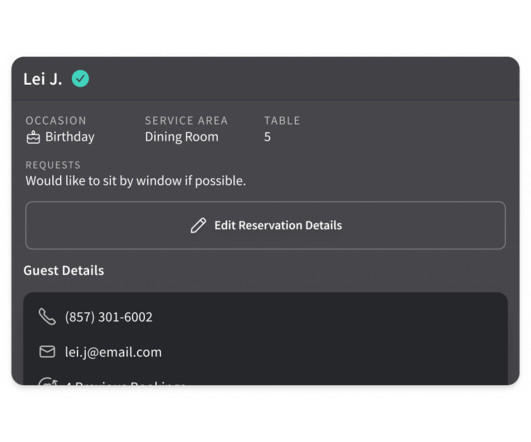The width and height of the screenshot is (531, 442).
Task: Select the phone number (857) 301-6002
Action: [109, 317]
